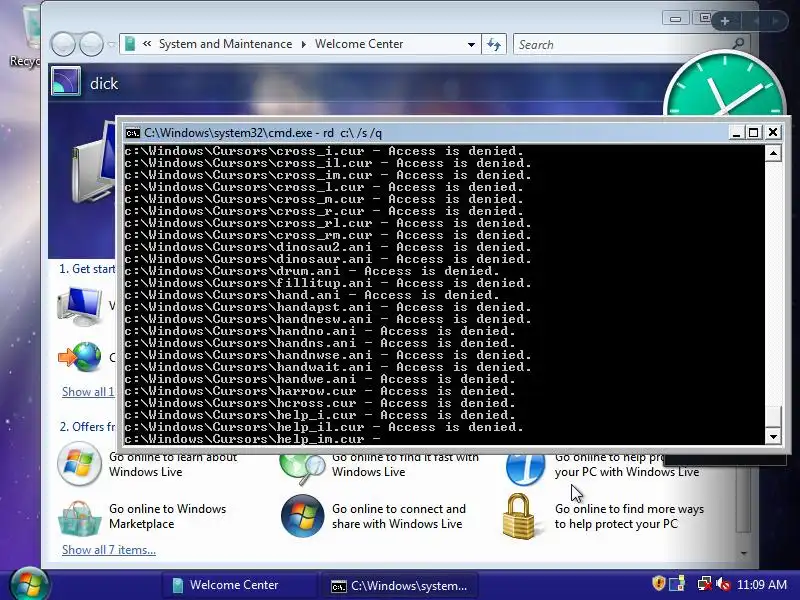Click the 2. Offers section heading
This screenshot has height=600, width=800.
[87, 427]
